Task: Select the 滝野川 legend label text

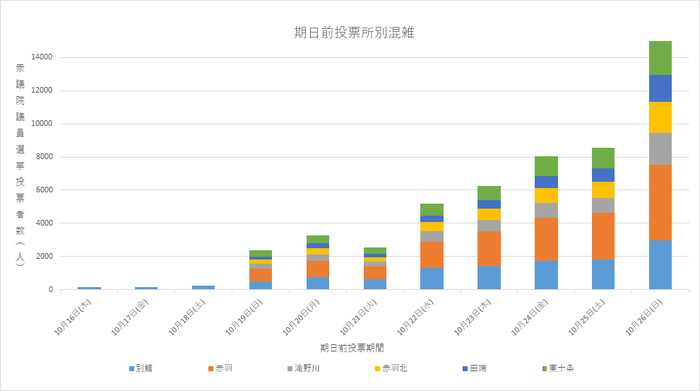Action: coord(307,368)
